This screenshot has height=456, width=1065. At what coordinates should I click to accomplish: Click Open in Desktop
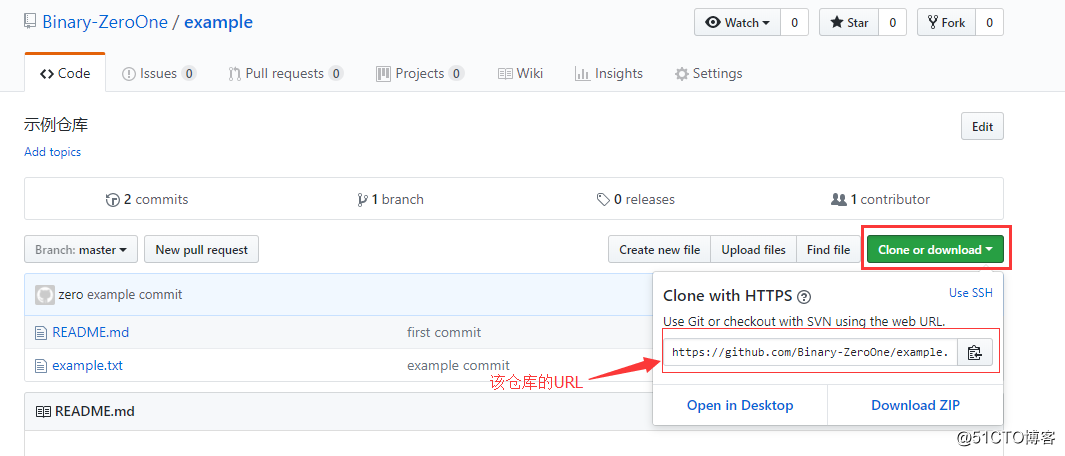point(740,406)
